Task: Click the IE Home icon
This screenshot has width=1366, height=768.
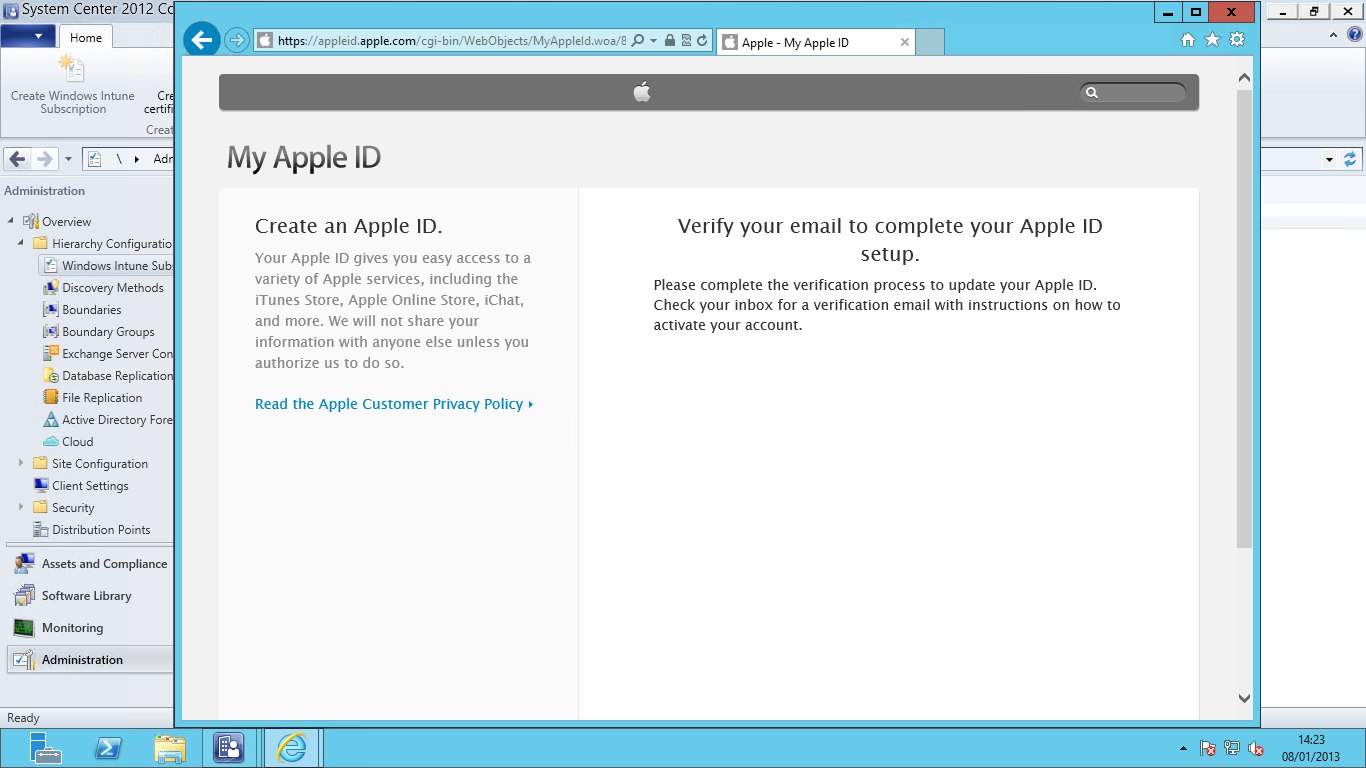Action: [1188, 40]
